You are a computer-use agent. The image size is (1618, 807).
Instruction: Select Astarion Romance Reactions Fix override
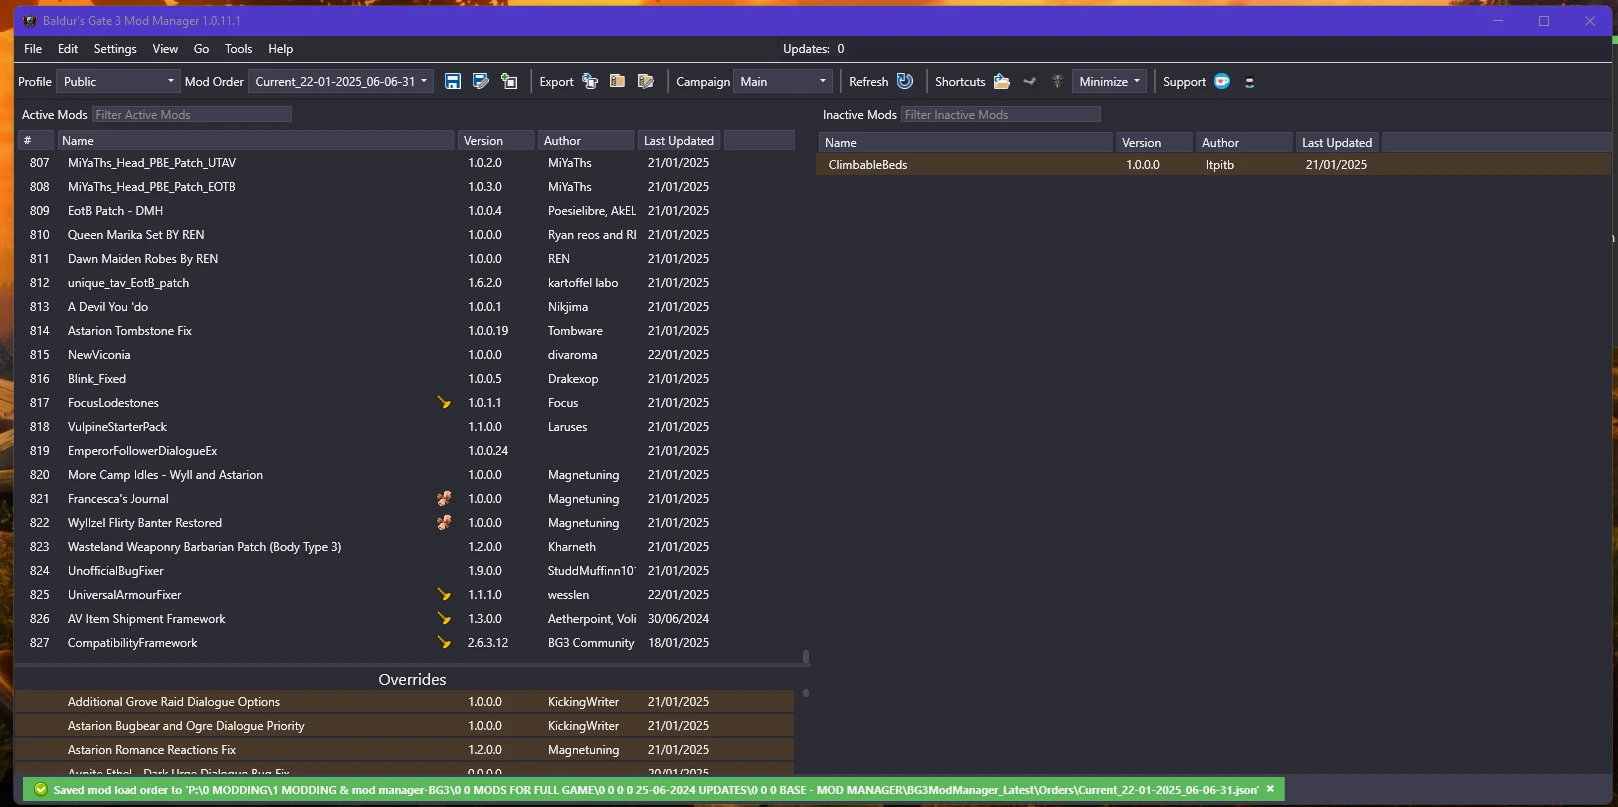coord(405,749)
